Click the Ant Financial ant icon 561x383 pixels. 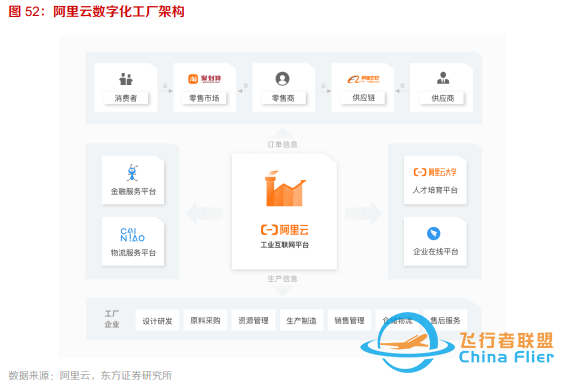tap(133, 173)
